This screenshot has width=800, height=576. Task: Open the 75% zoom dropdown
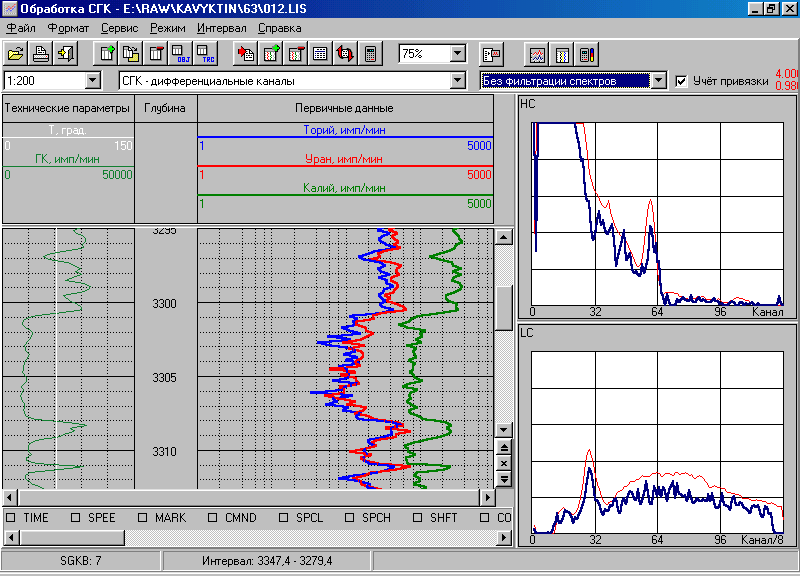[x=458, y=53]
